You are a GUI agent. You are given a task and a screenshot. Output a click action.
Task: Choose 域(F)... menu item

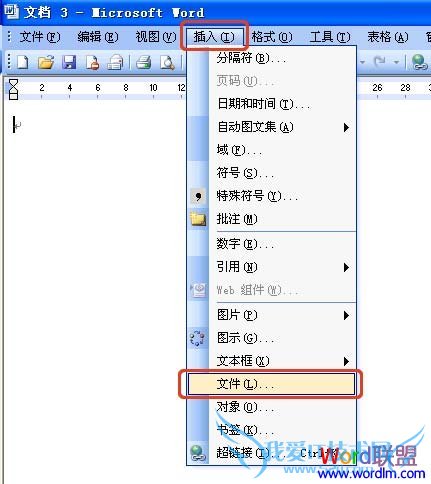click(x=271, y=150)
